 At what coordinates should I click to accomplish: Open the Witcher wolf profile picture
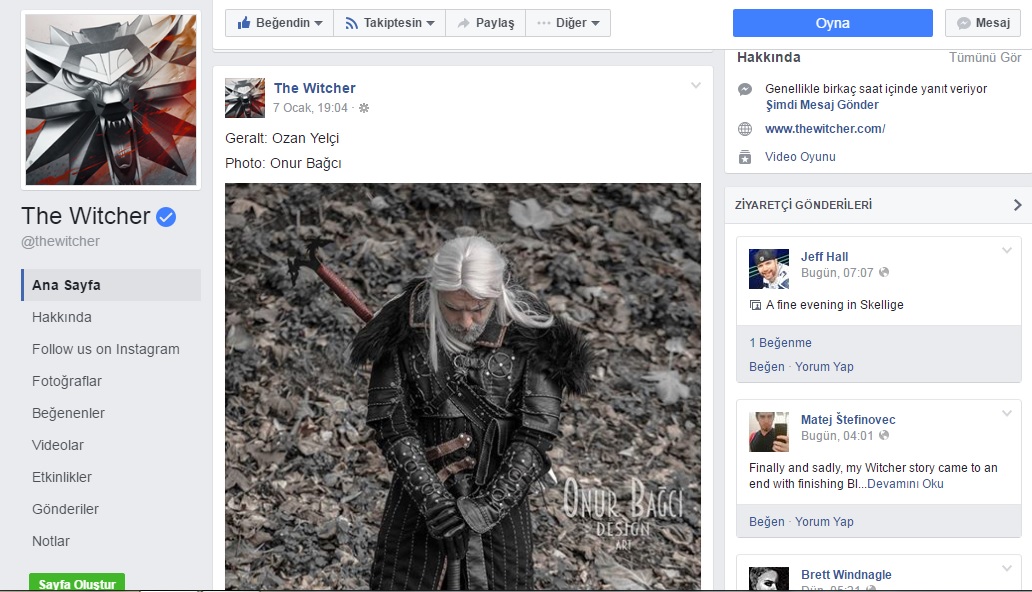[111, 99]
